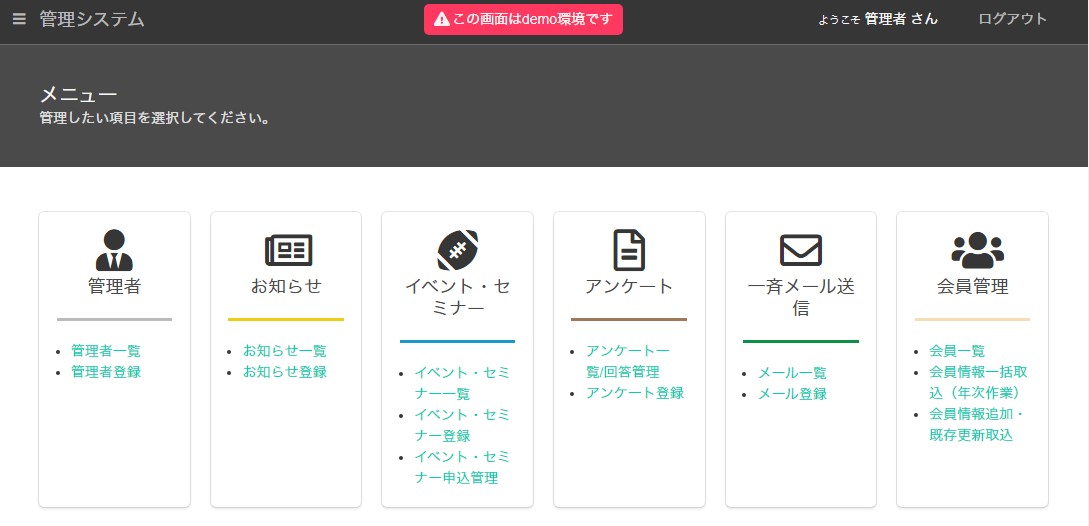Open 会員情報追加・既存更新取込
The height and width of the screenshot is (526, 1089).
[x=977, y=425]
